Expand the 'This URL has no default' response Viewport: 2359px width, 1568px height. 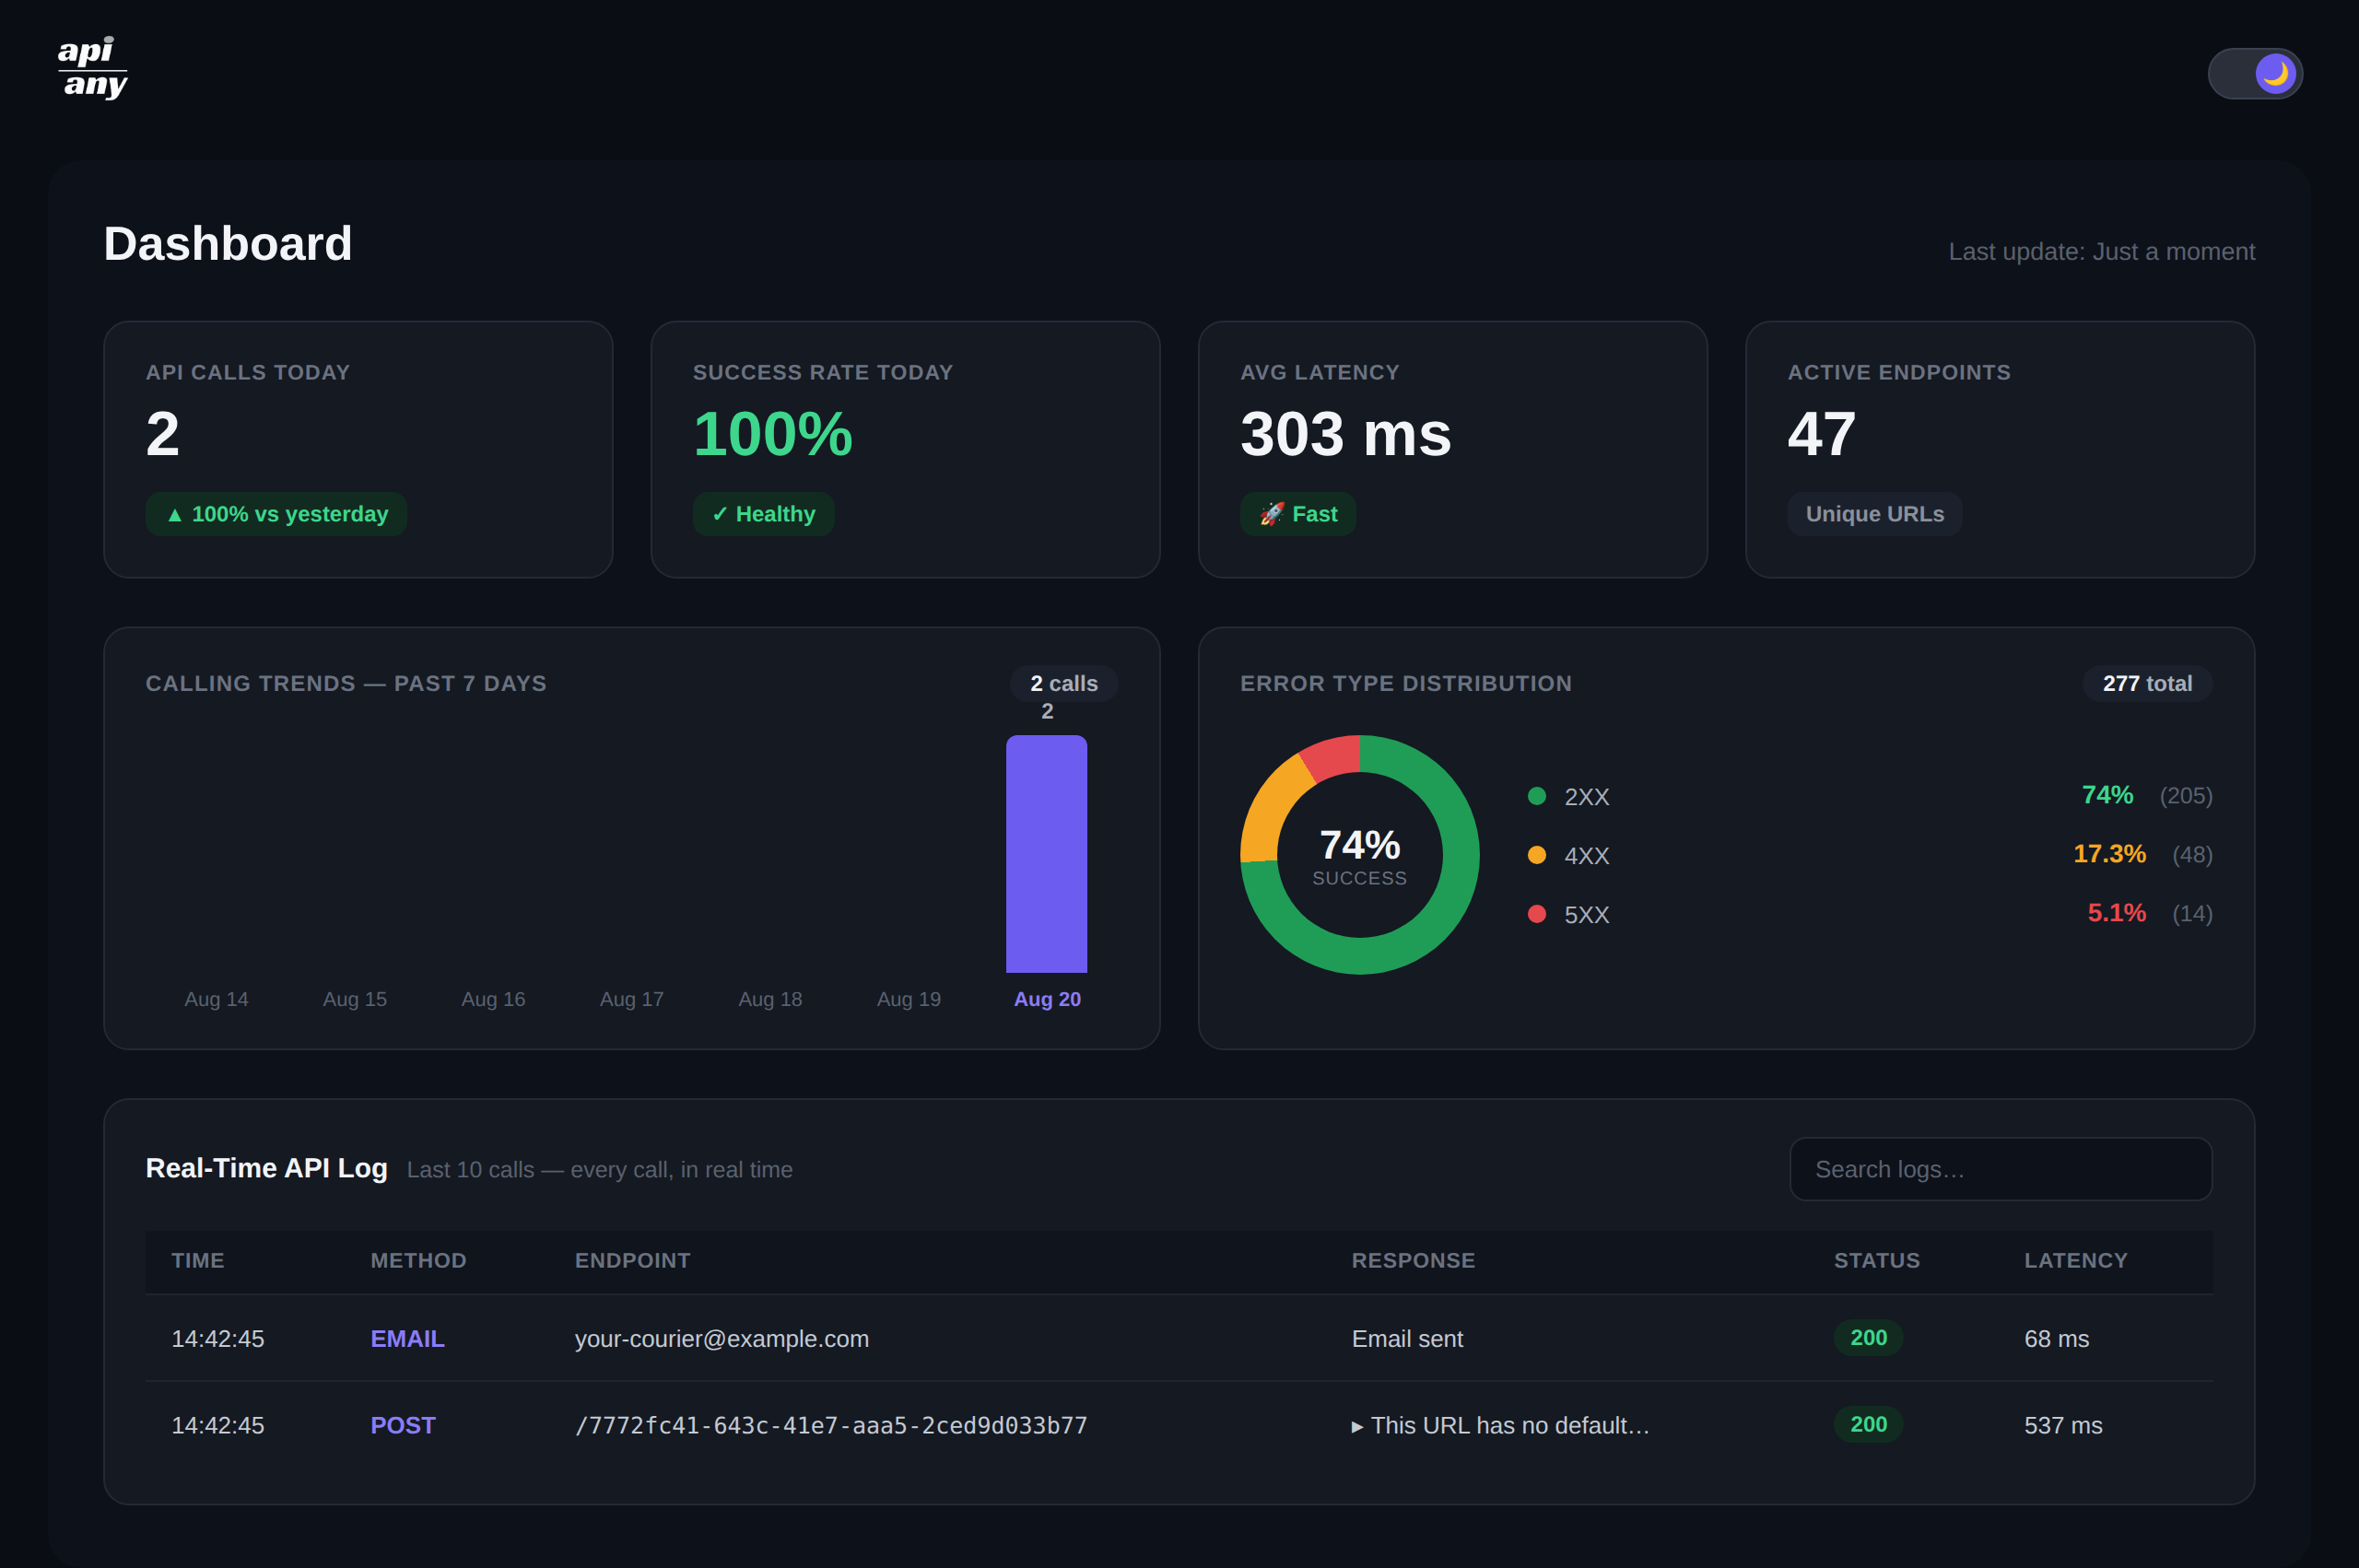[1500, 1425]
